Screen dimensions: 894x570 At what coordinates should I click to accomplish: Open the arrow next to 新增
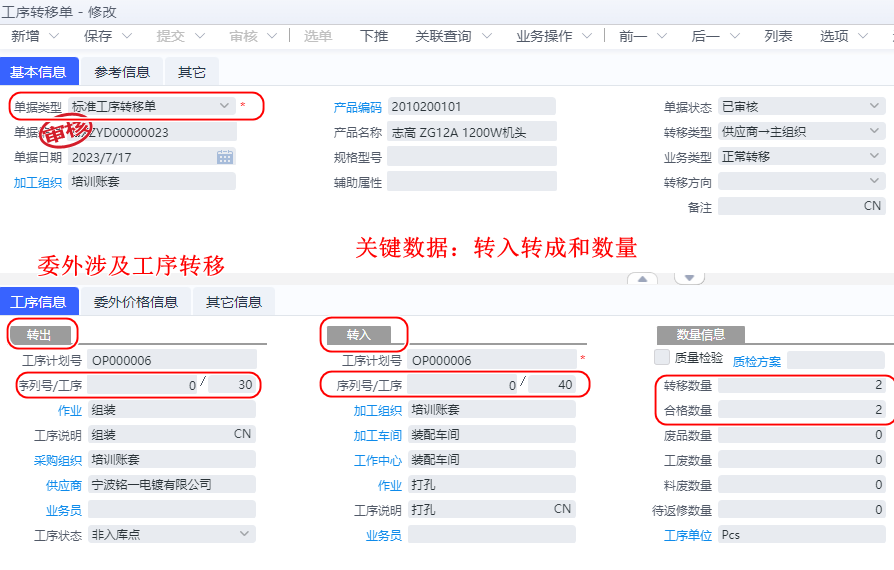click(57, 36)
